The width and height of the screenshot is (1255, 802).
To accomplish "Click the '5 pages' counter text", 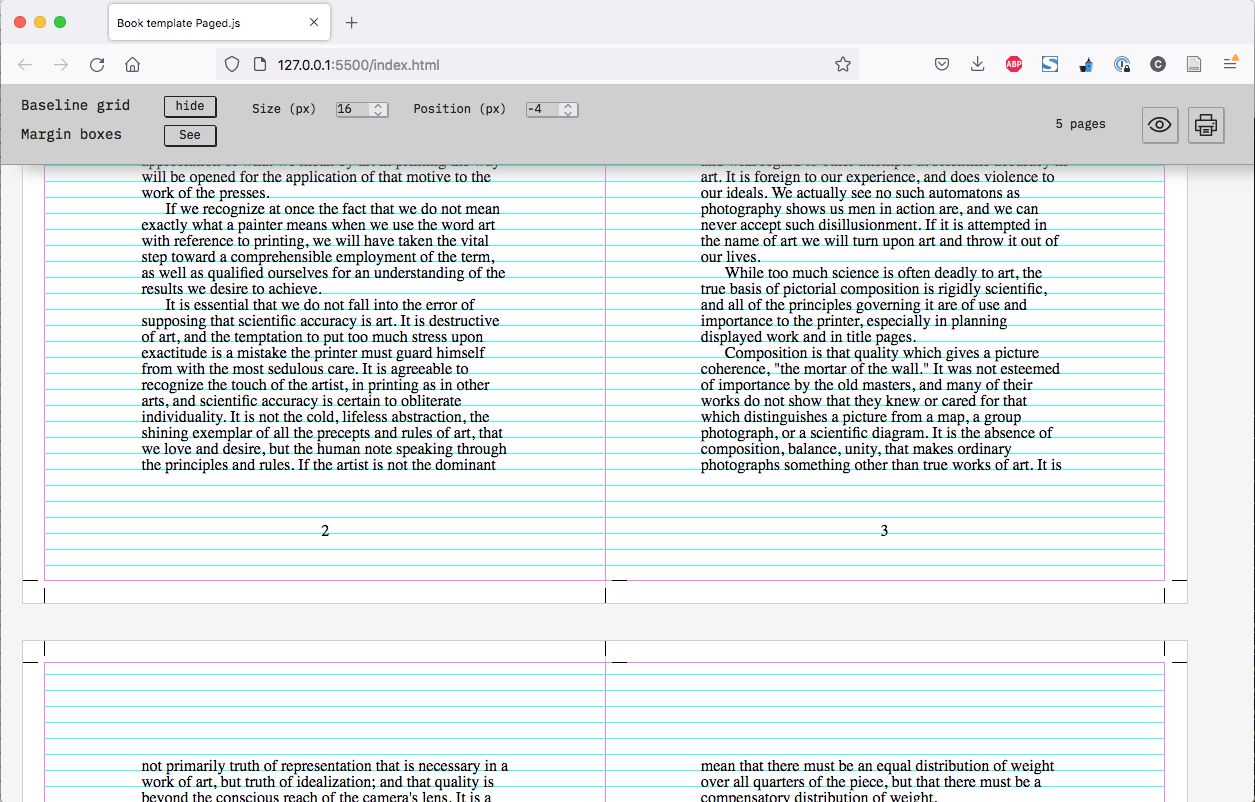I will click(1080, 124).
